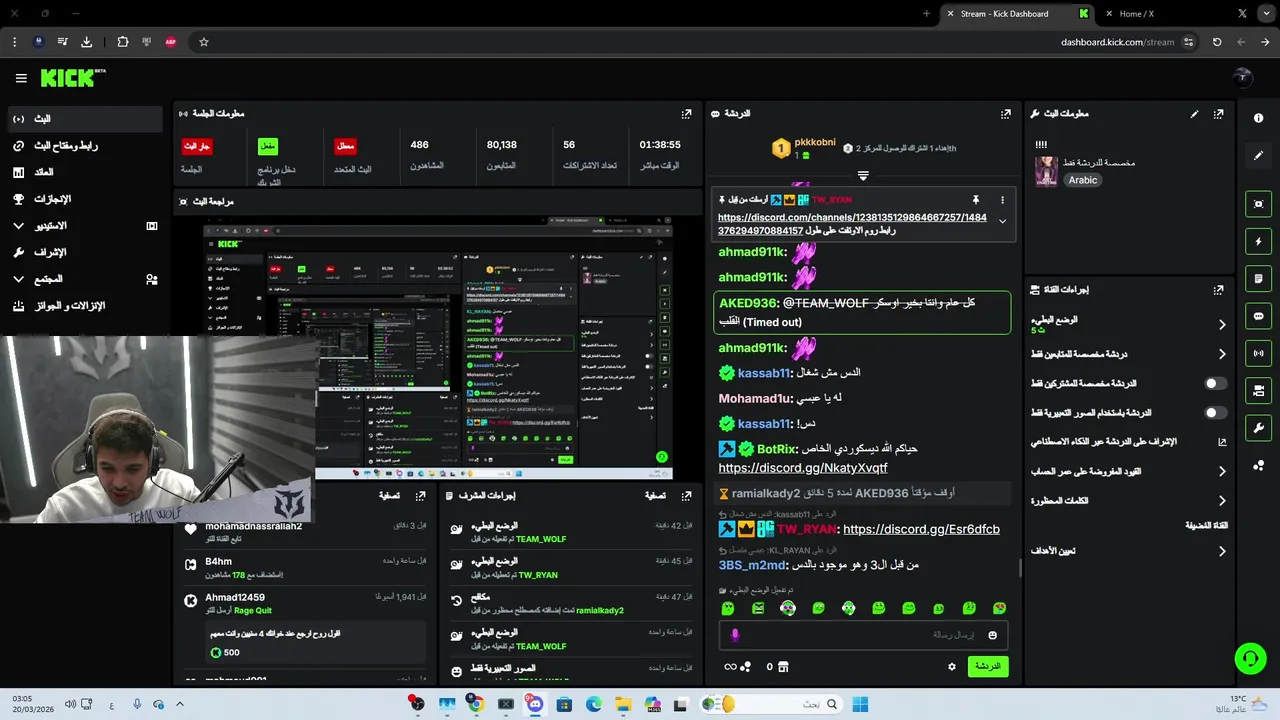The image size is (1280, 720).
Task: Open chat settings gear icon
Action: (x=952, y=666)
